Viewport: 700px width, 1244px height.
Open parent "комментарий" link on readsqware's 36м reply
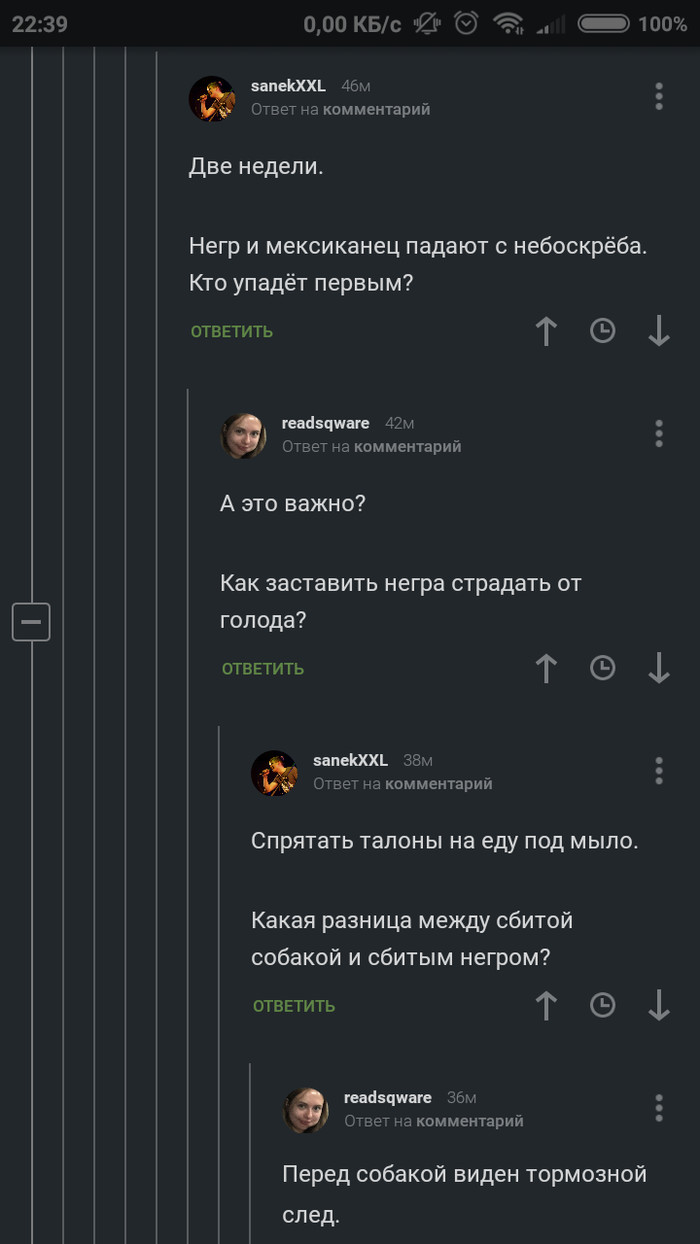coord(469,1121)
